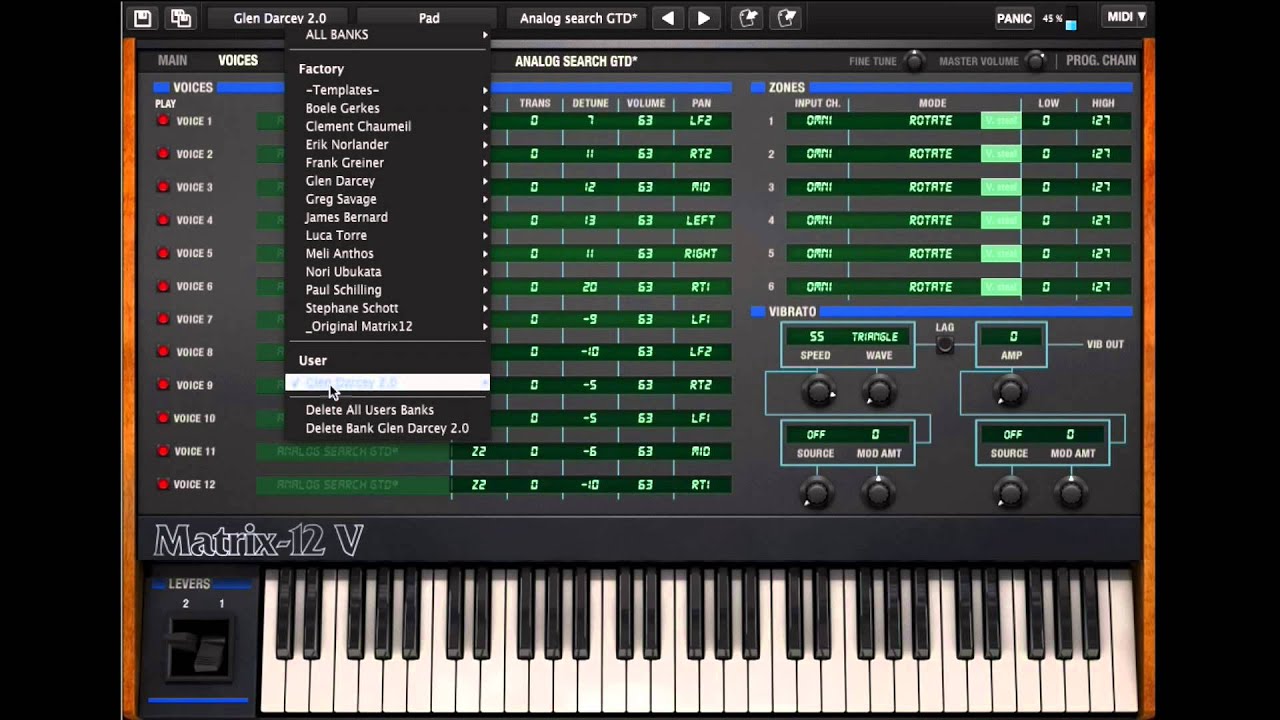The image size is (1280, 720).
Task: Choose Meli Anthos from the Factory banks
Action: coord(388,253)
